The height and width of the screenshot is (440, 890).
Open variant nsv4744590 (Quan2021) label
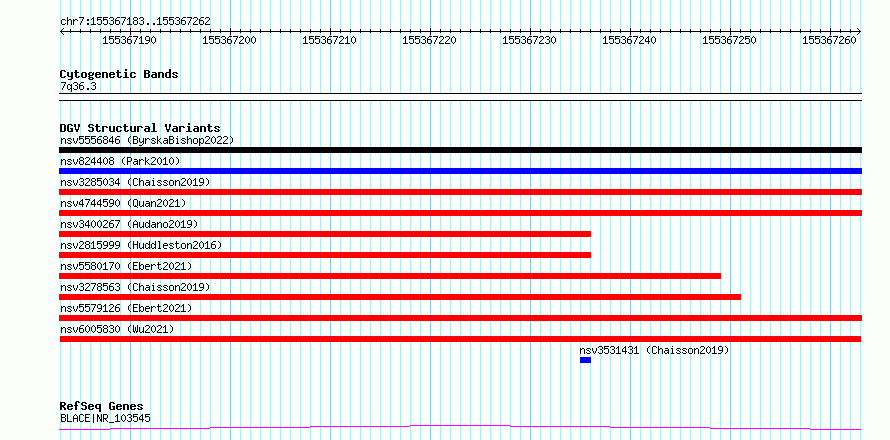(x=123, y=203)
